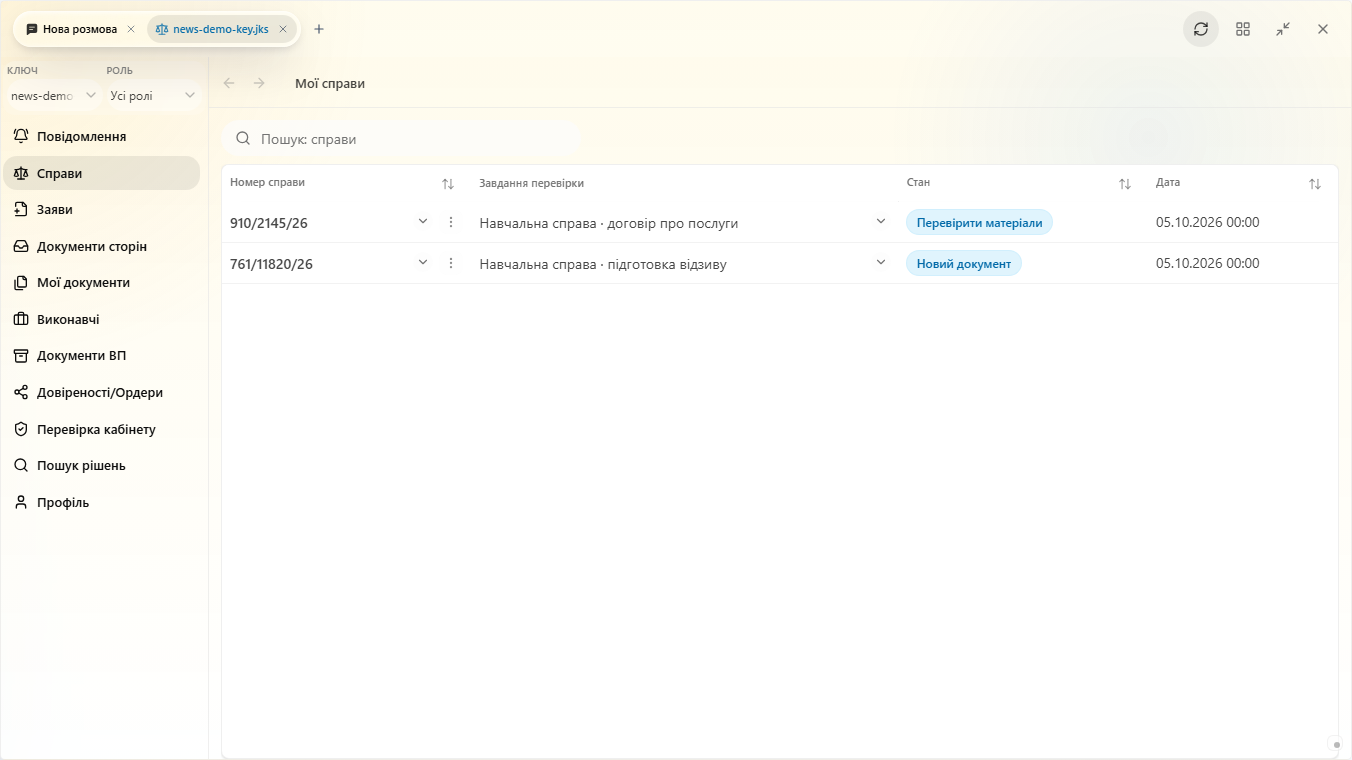Go back with the left arrow

pos(229,83)
